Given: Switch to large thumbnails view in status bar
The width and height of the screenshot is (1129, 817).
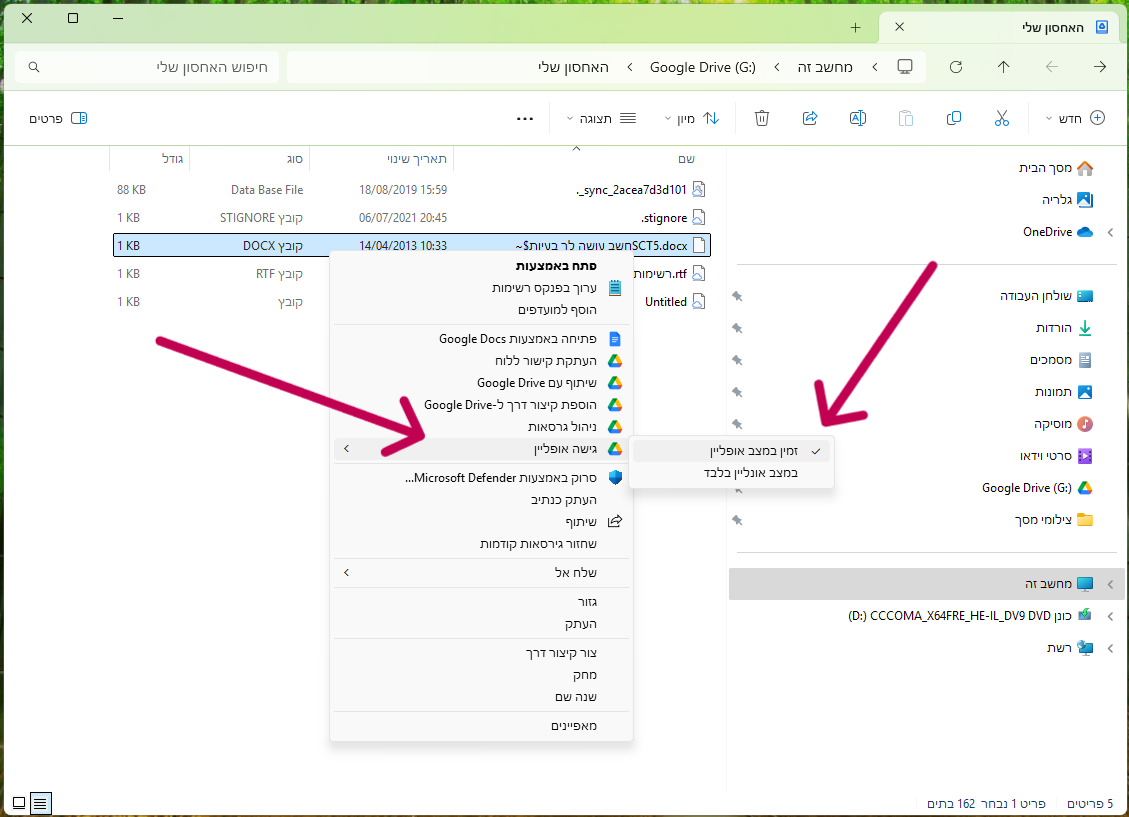Looking at the screenshot, I should coord(19,803).
